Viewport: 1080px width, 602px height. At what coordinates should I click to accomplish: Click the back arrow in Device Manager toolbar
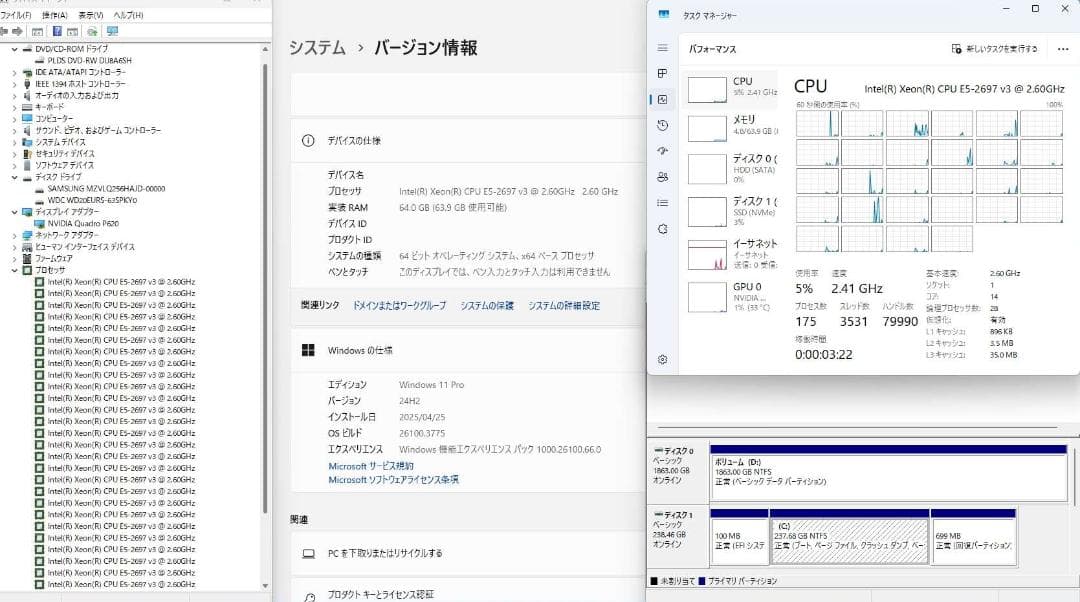(x=6, y=31)
